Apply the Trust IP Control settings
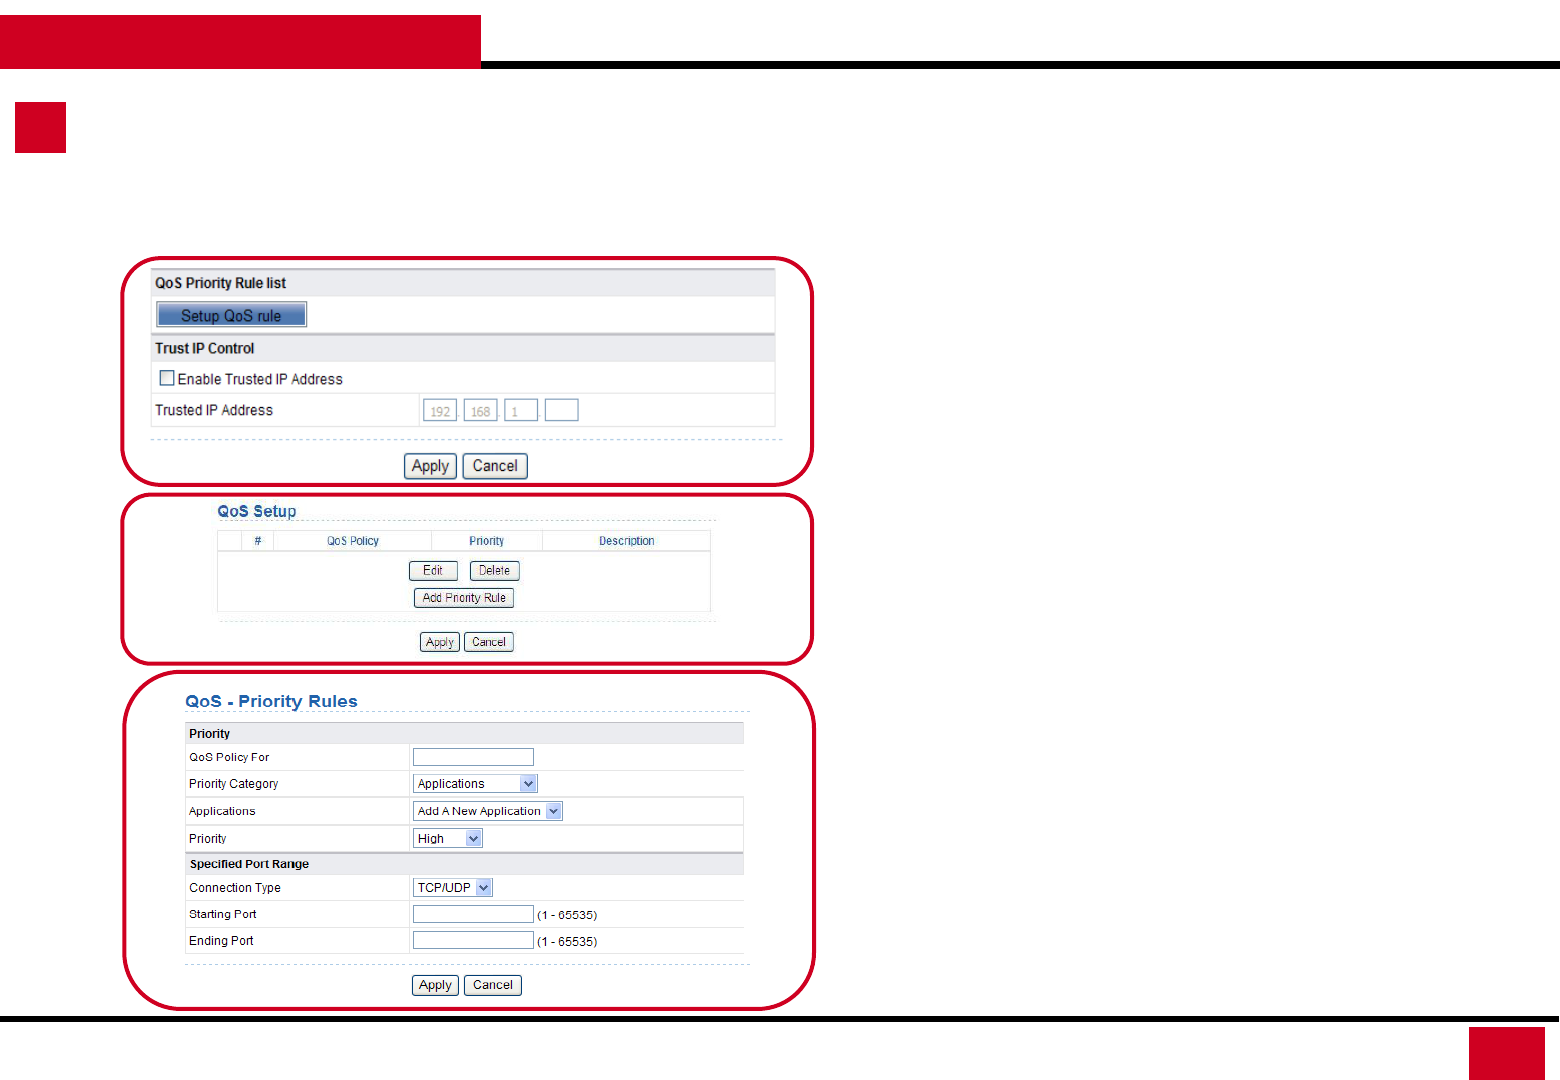 pyautogui.click(x=430, y=466)
